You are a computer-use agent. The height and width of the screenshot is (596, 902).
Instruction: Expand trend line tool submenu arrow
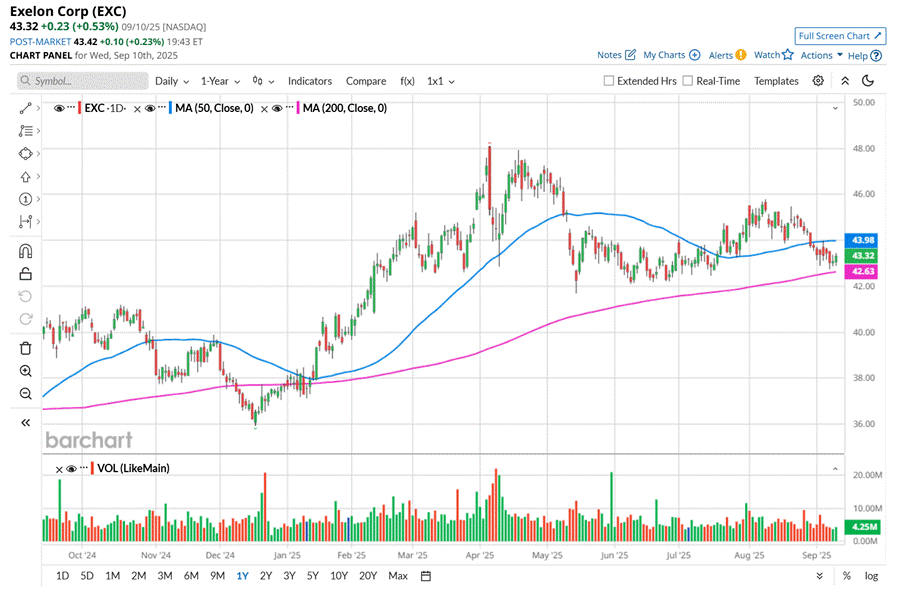click(x=38, y=108)
